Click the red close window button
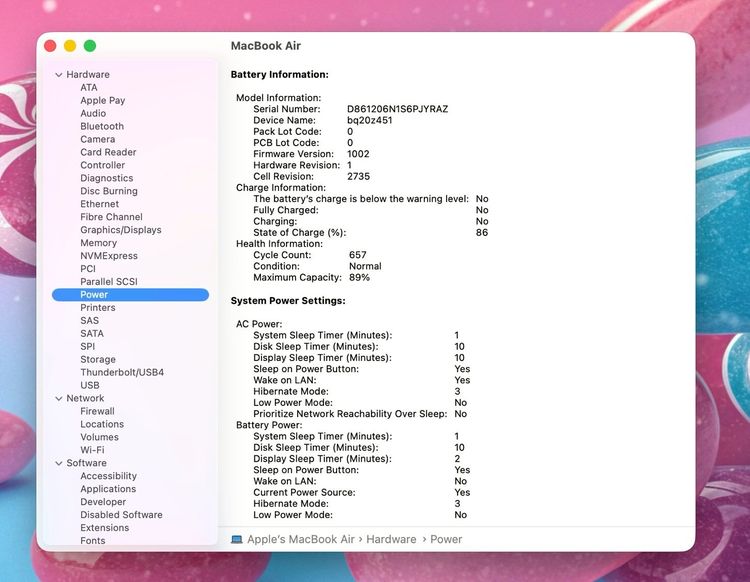This screenshot has width=750, height=582. click(50, 46)
